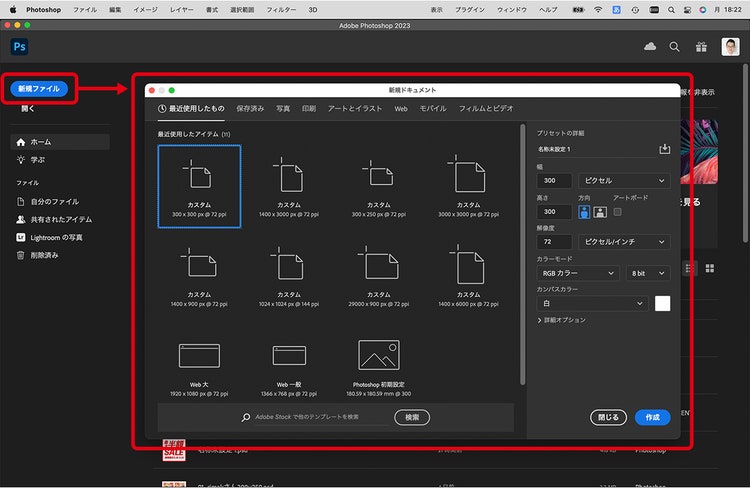Click the search magnifier in Photoshop header
Image resolution: width=750 pixels, height=488 pixels.
pyautogui.click(x=674, y=47)
